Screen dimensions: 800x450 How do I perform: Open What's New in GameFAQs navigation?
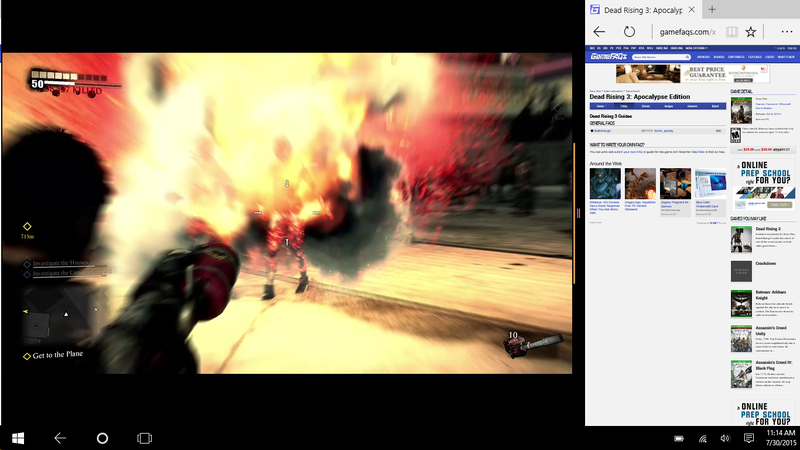[x=786, y=57]
